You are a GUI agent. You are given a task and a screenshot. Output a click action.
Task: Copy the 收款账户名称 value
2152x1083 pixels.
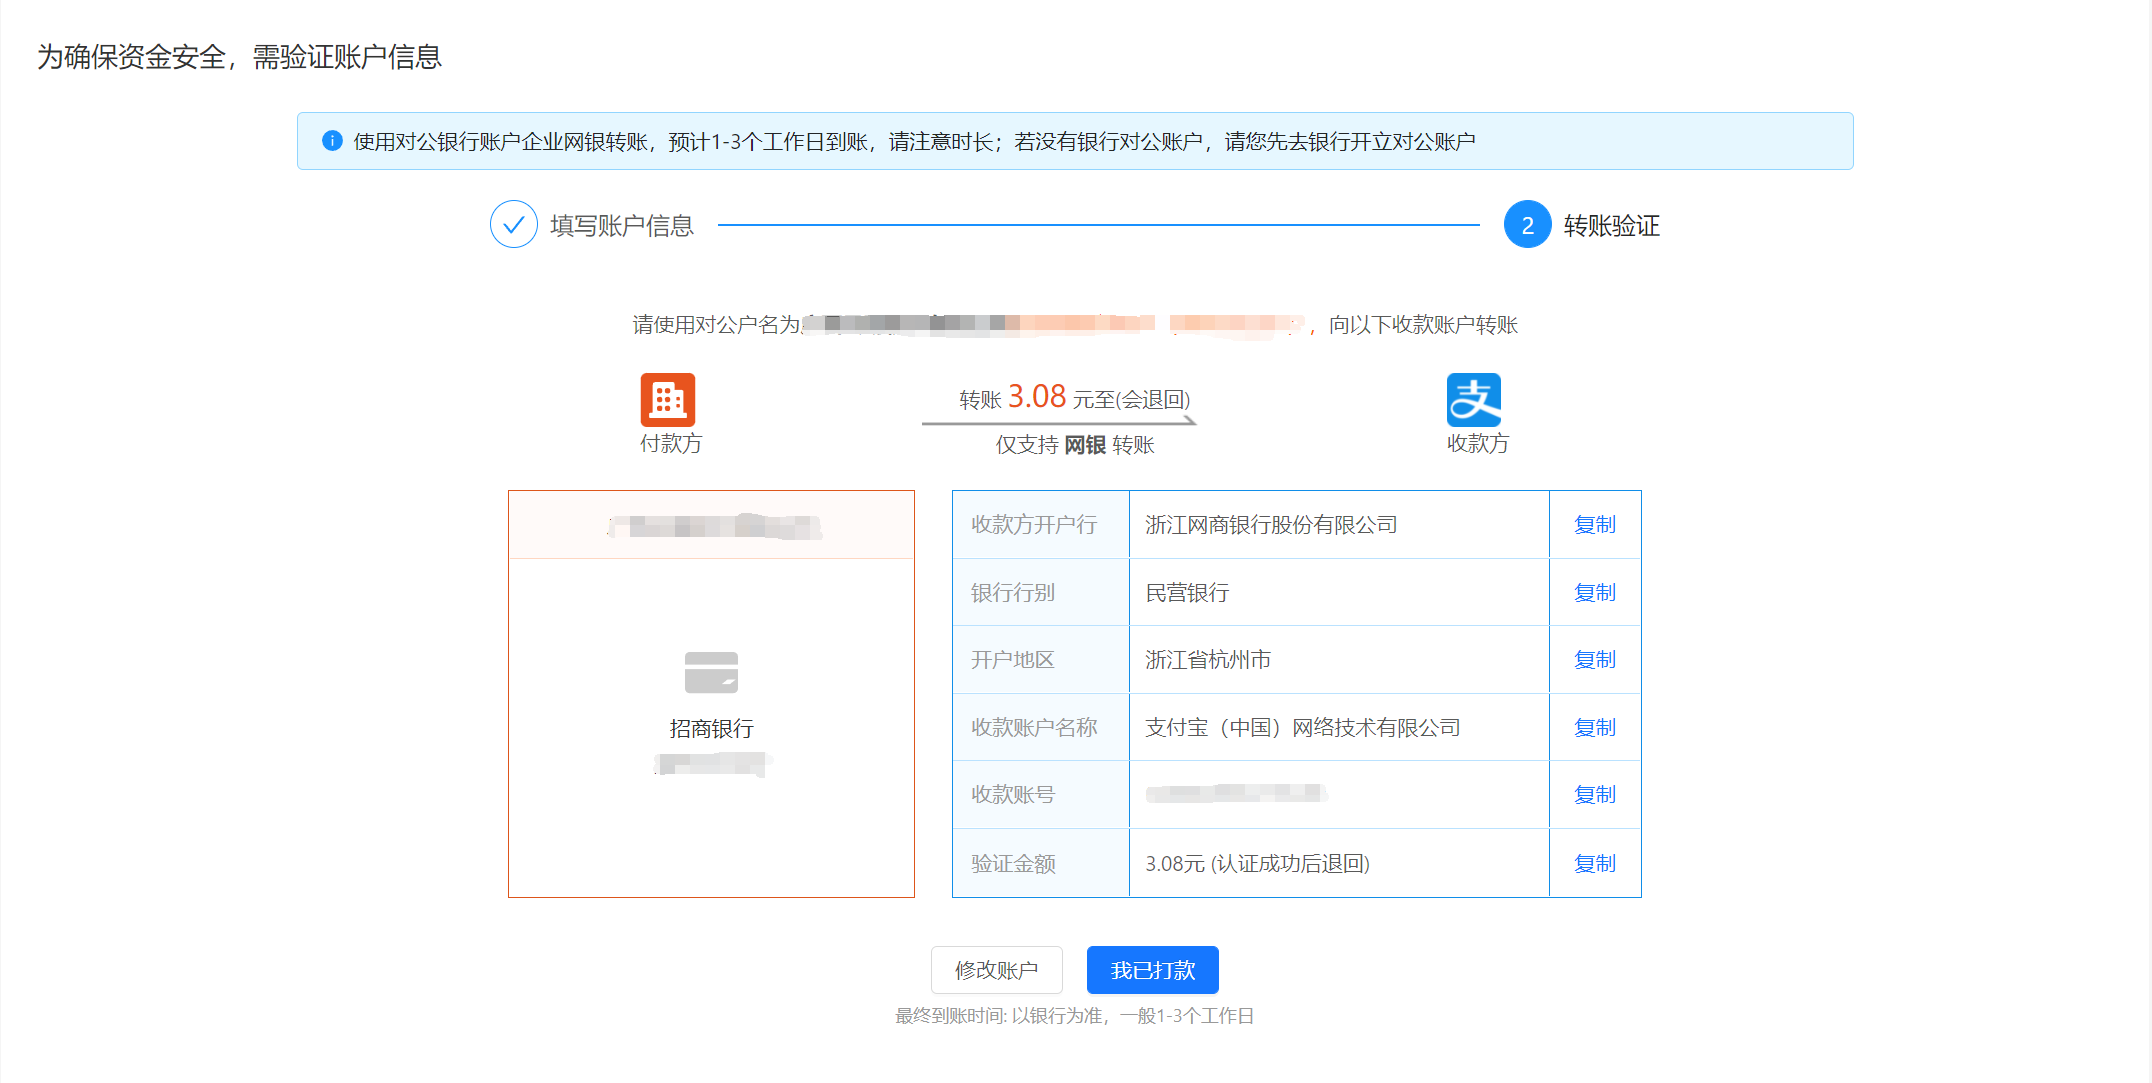click(x=1595, y=727)
